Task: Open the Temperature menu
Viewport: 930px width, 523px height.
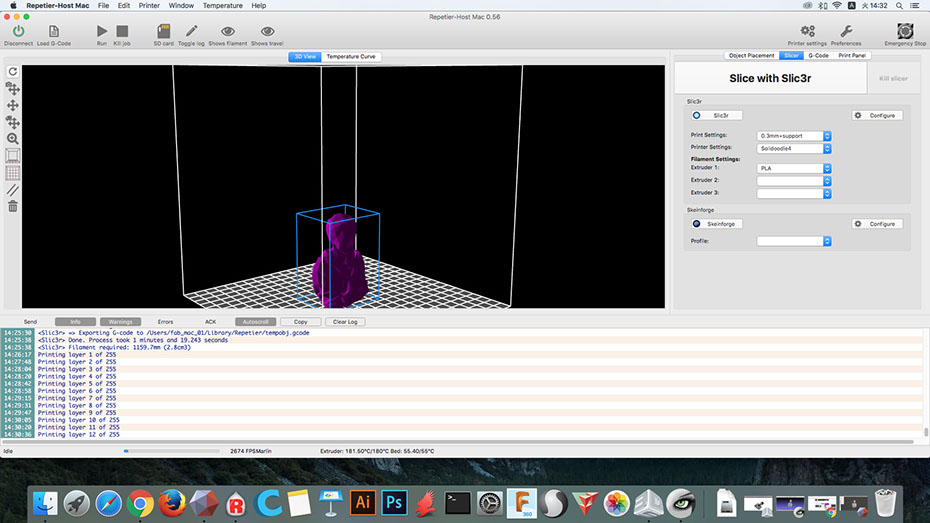Action: [x=222, y=5]
